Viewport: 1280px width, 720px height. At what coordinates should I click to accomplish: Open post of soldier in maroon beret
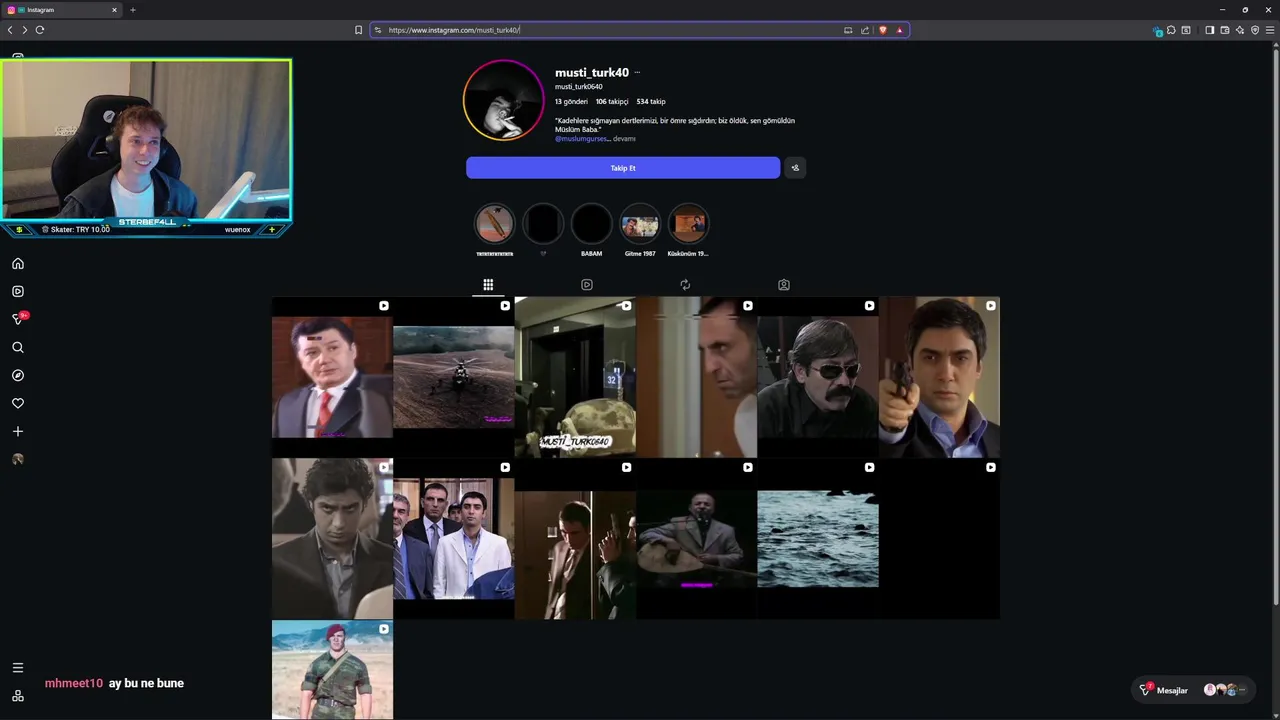tap(332, 669)
